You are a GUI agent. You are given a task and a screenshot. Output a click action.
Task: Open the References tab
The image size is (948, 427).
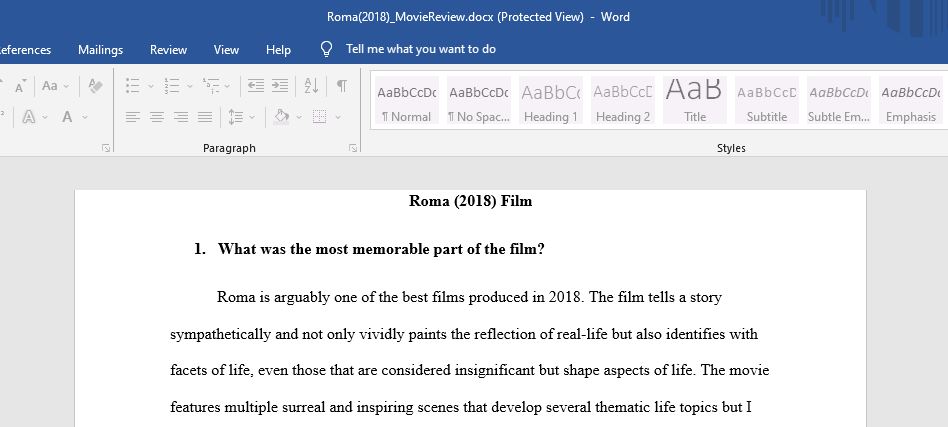pos(25,50)
